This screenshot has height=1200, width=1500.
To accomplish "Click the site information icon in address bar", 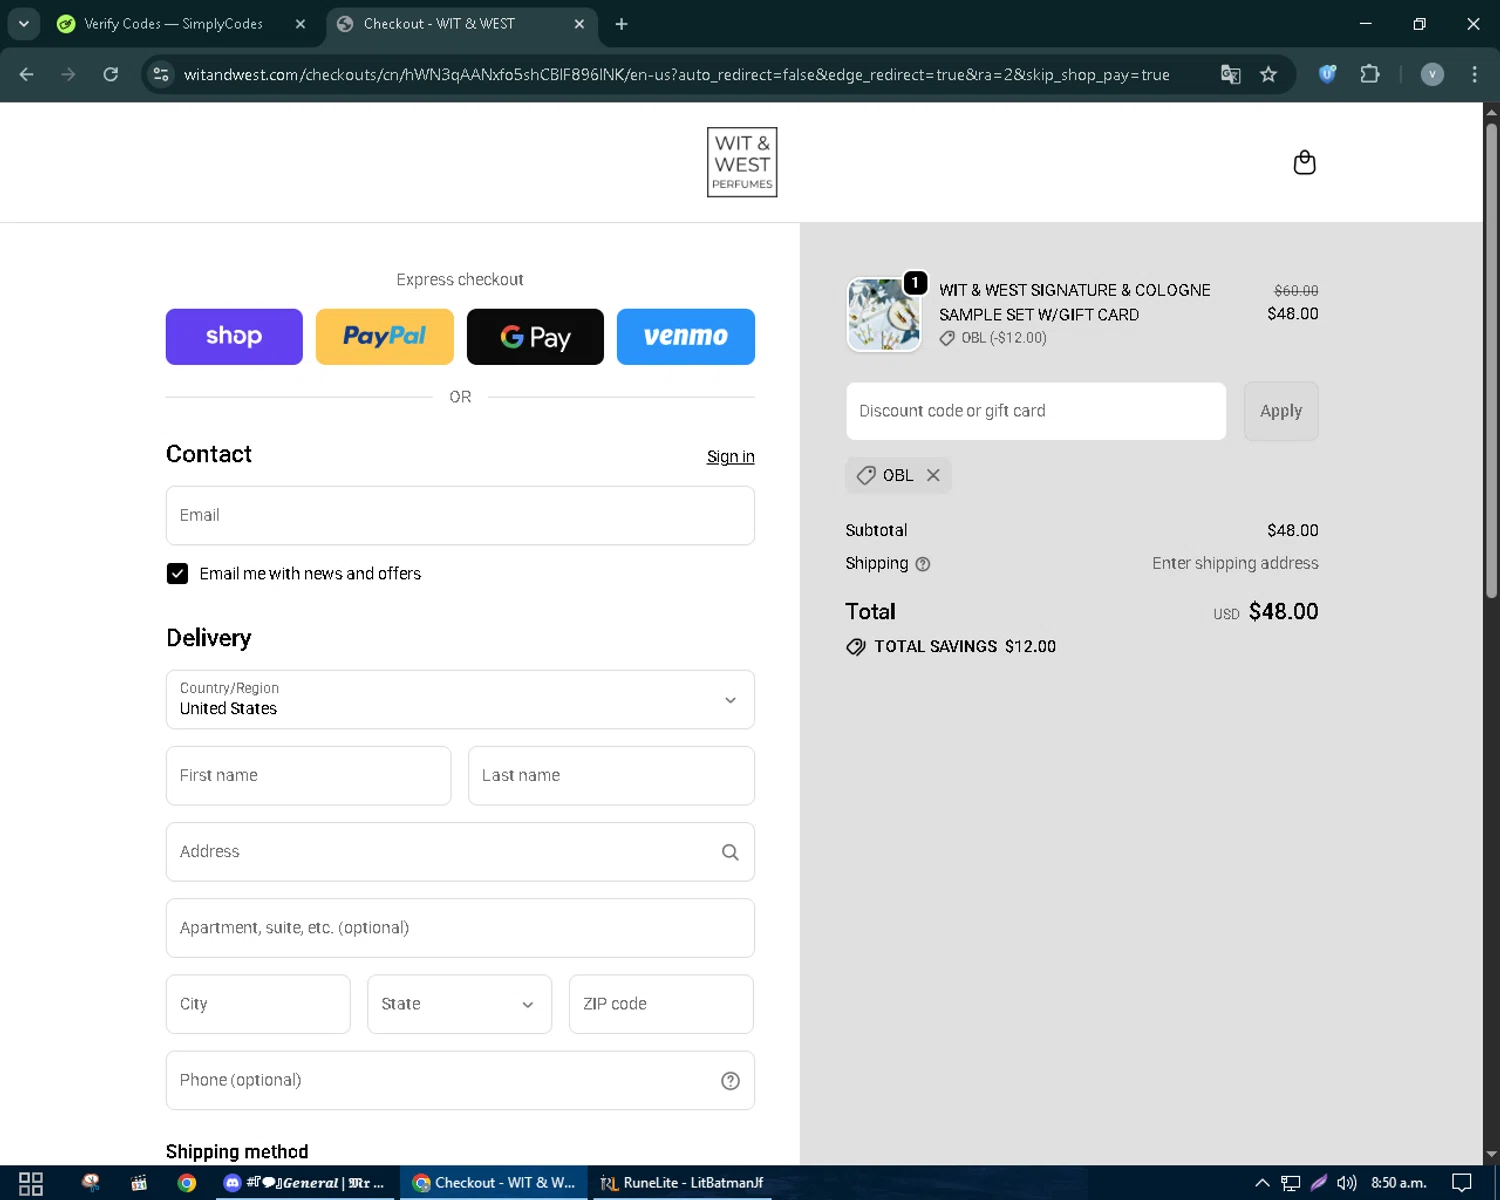I will (x=161, y=74).
